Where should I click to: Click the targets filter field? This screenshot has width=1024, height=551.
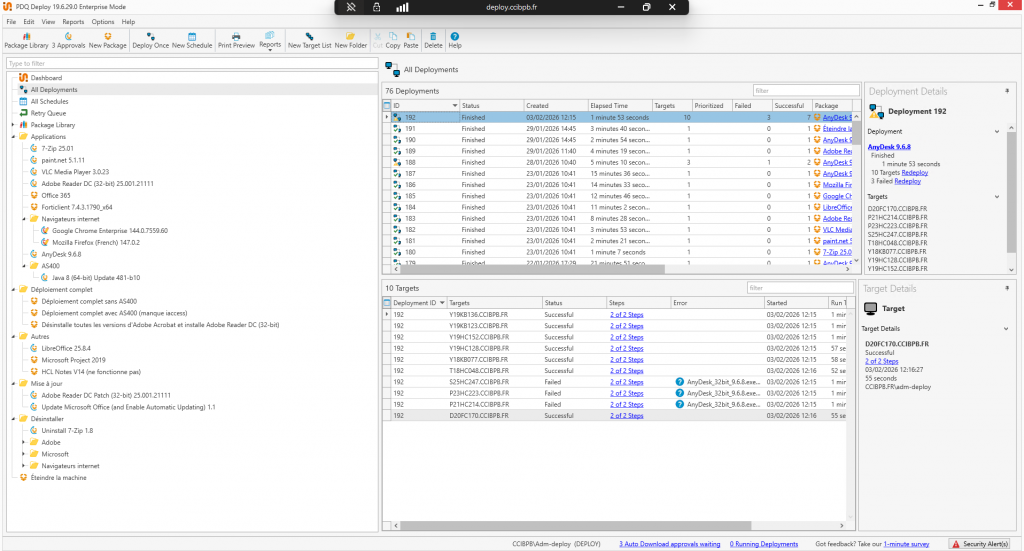pos(800,288)
